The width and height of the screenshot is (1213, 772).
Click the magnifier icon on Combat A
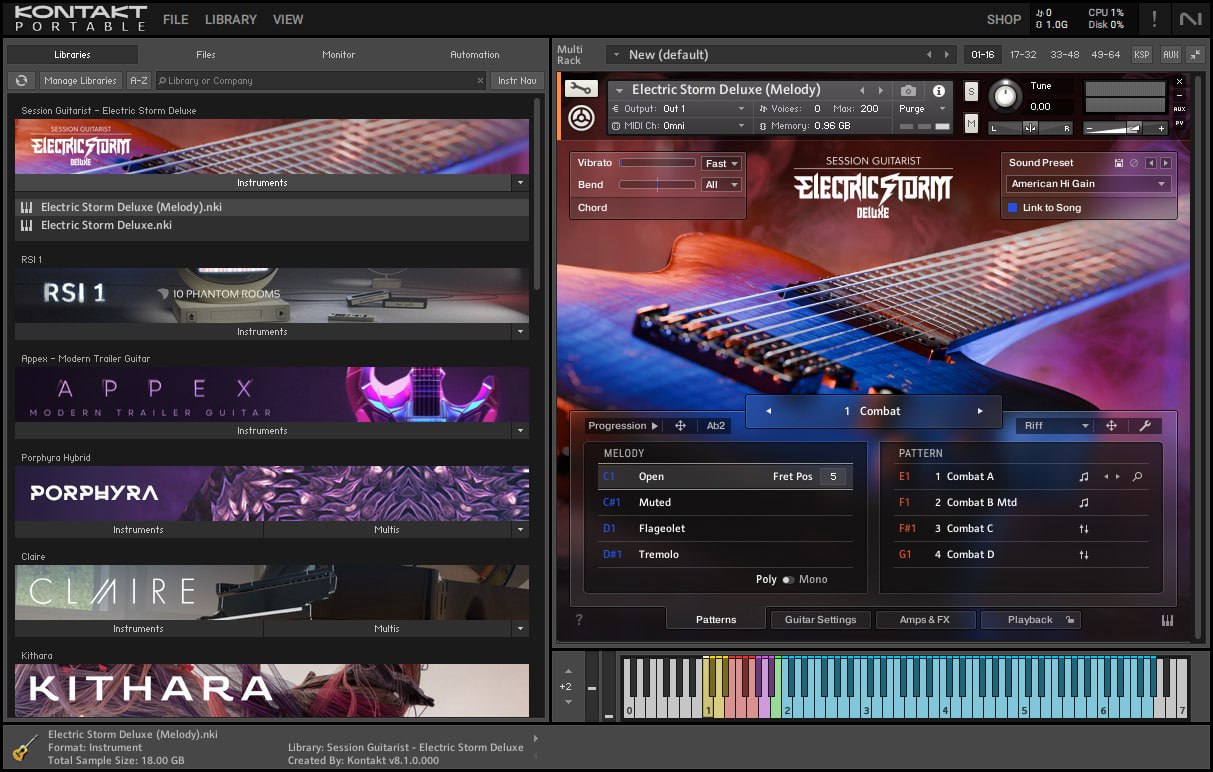(x=1137, y=477)
